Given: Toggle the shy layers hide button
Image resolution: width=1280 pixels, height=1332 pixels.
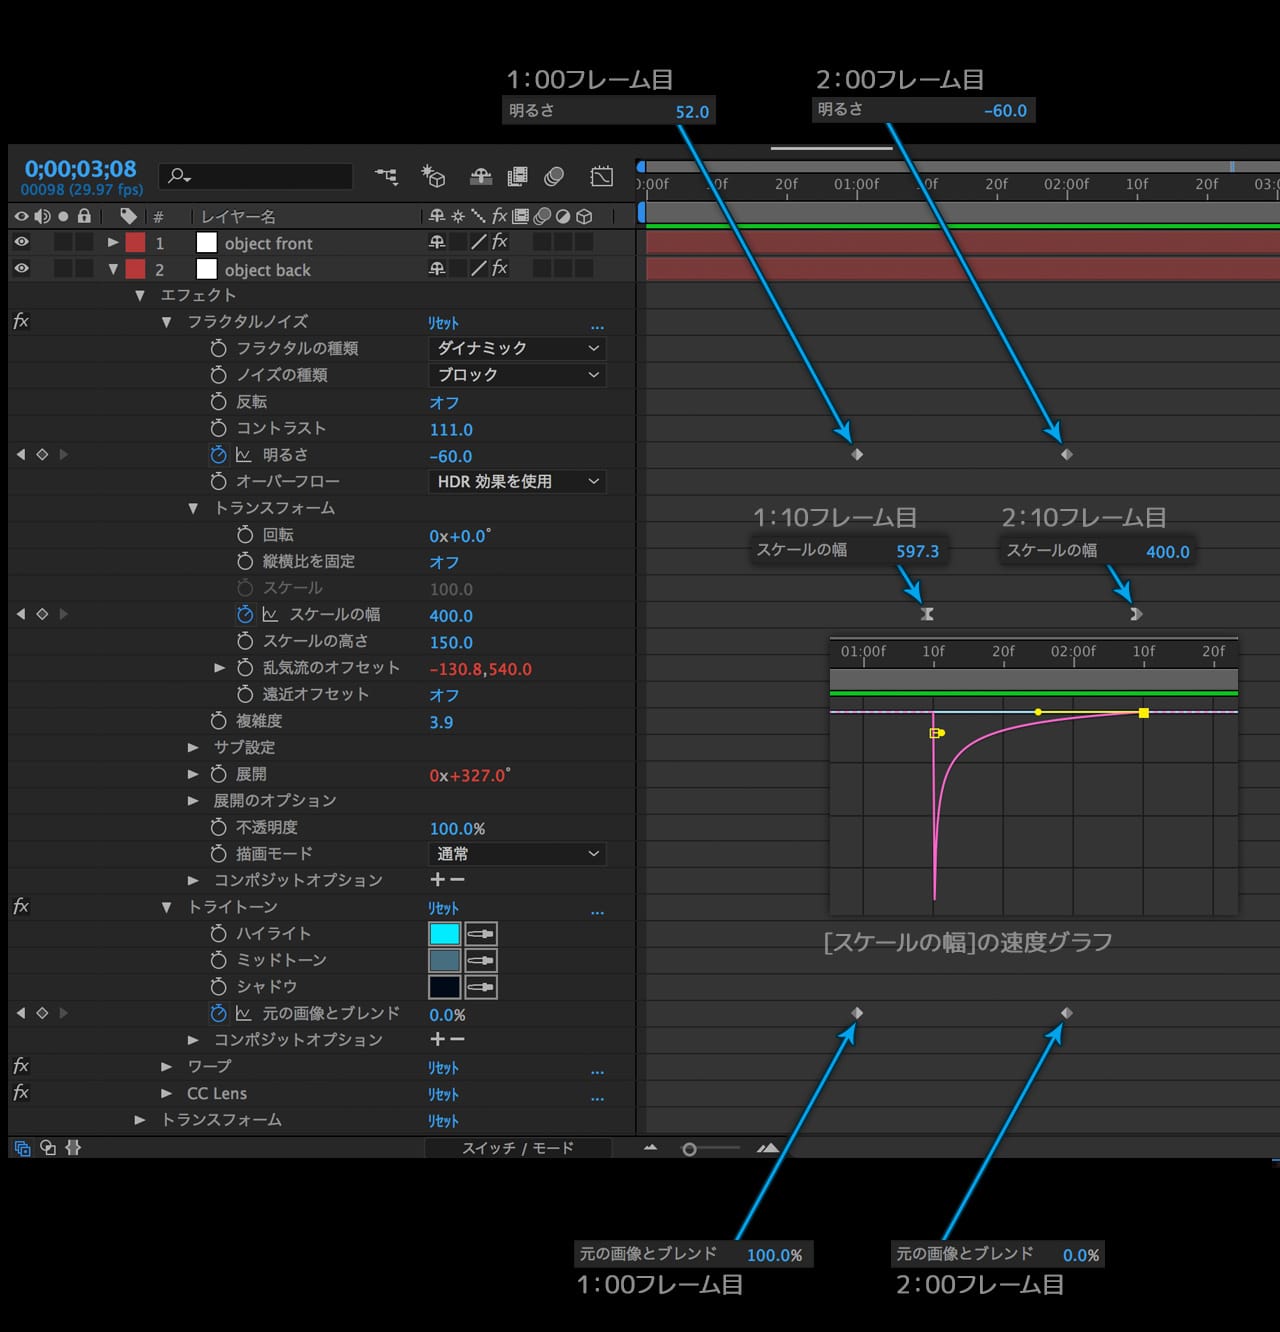Looking at the screenshot, I should click(x=481, y=177).
